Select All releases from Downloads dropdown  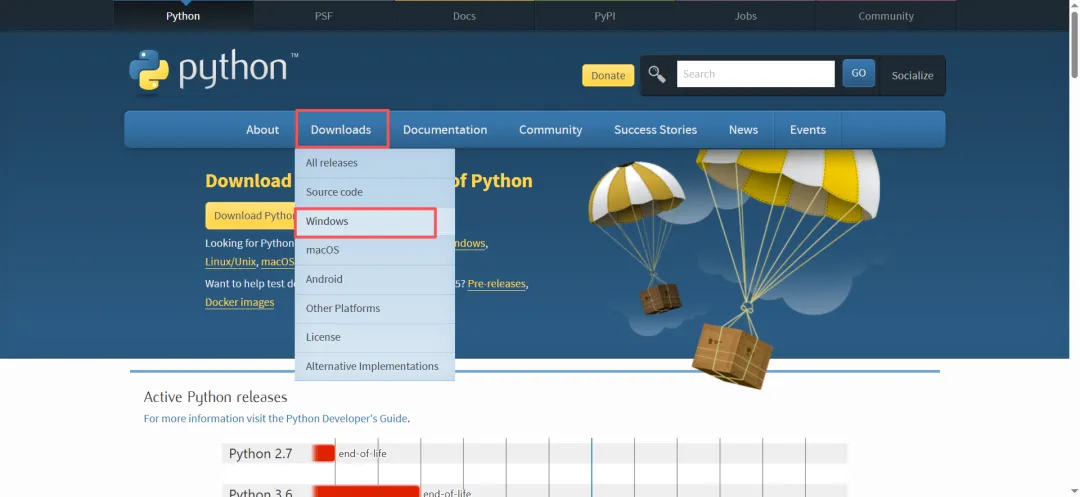coord(375,163)
